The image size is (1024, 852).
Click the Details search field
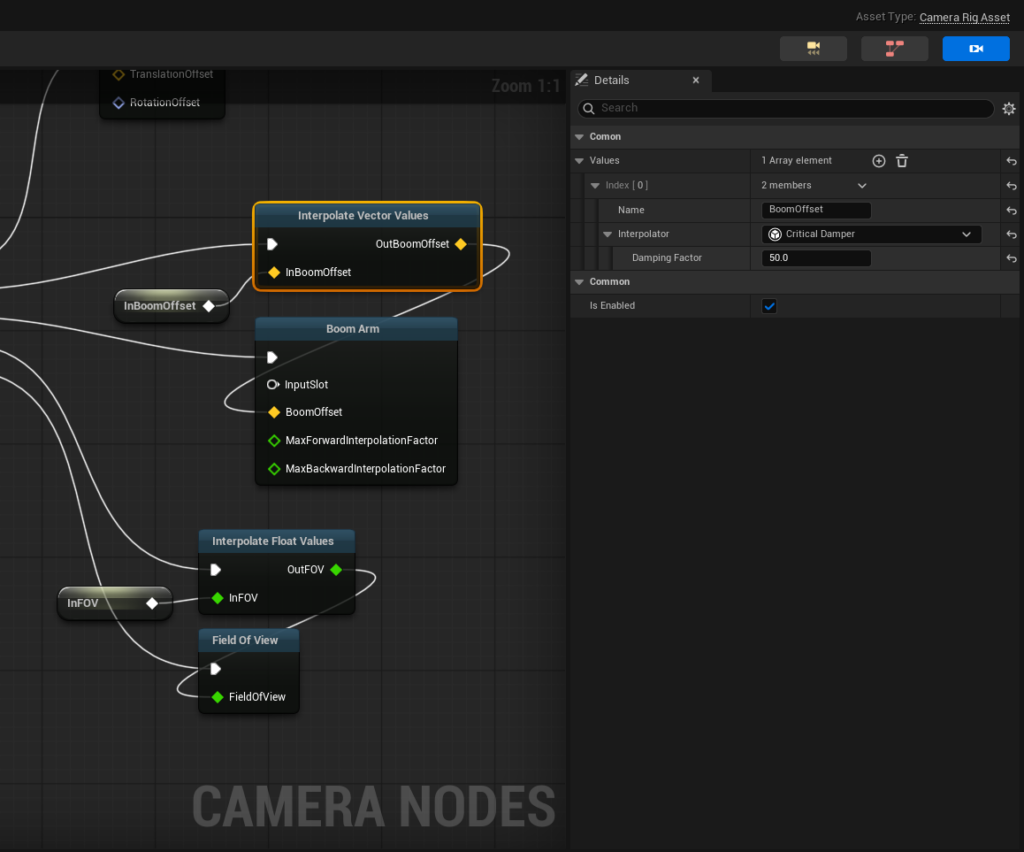[786, 108]
